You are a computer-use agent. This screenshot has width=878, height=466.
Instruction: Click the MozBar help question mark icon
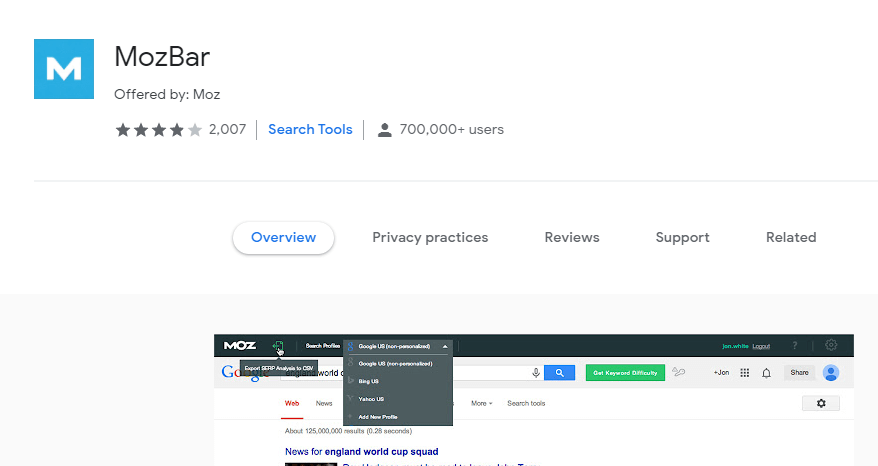click(x=795, y=346)
